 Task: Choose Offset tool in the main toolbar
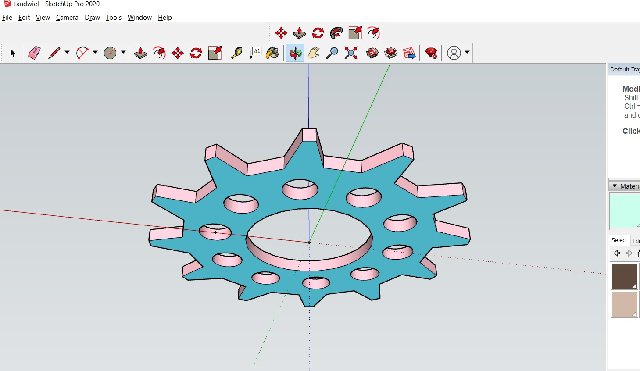click(x=159, y=53)
